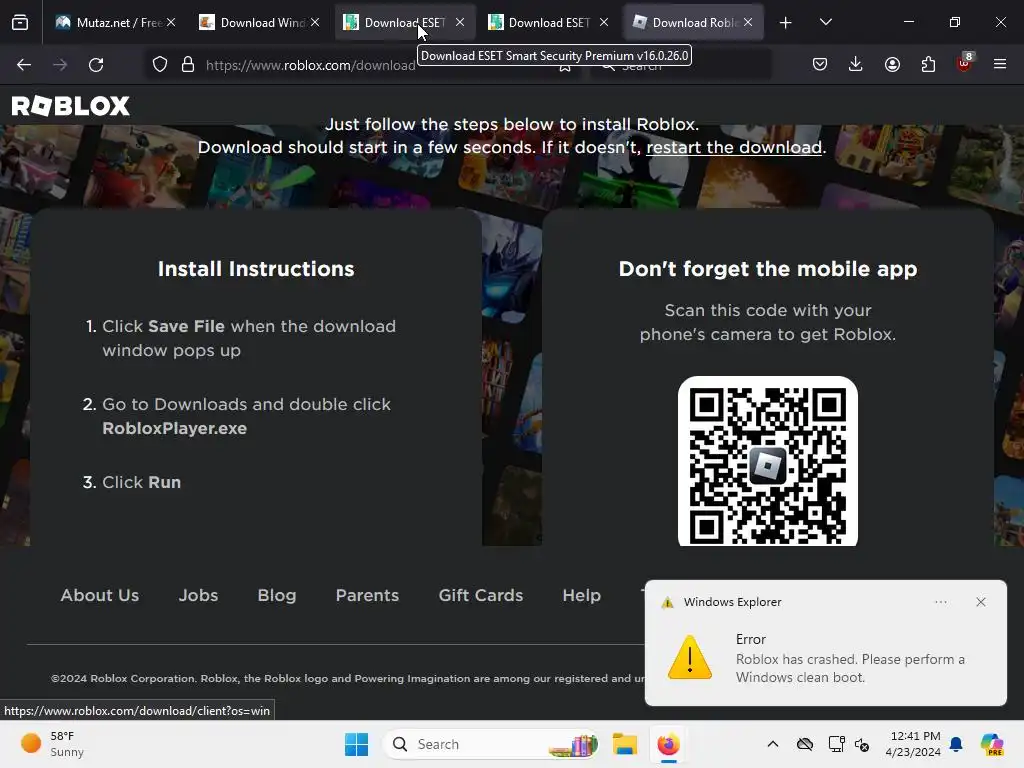Image resolution: width=1024 pixels, height=768 pixels.
Task: Click RobloxPlayer.exe text in step 2
Action: pos(174,428)
